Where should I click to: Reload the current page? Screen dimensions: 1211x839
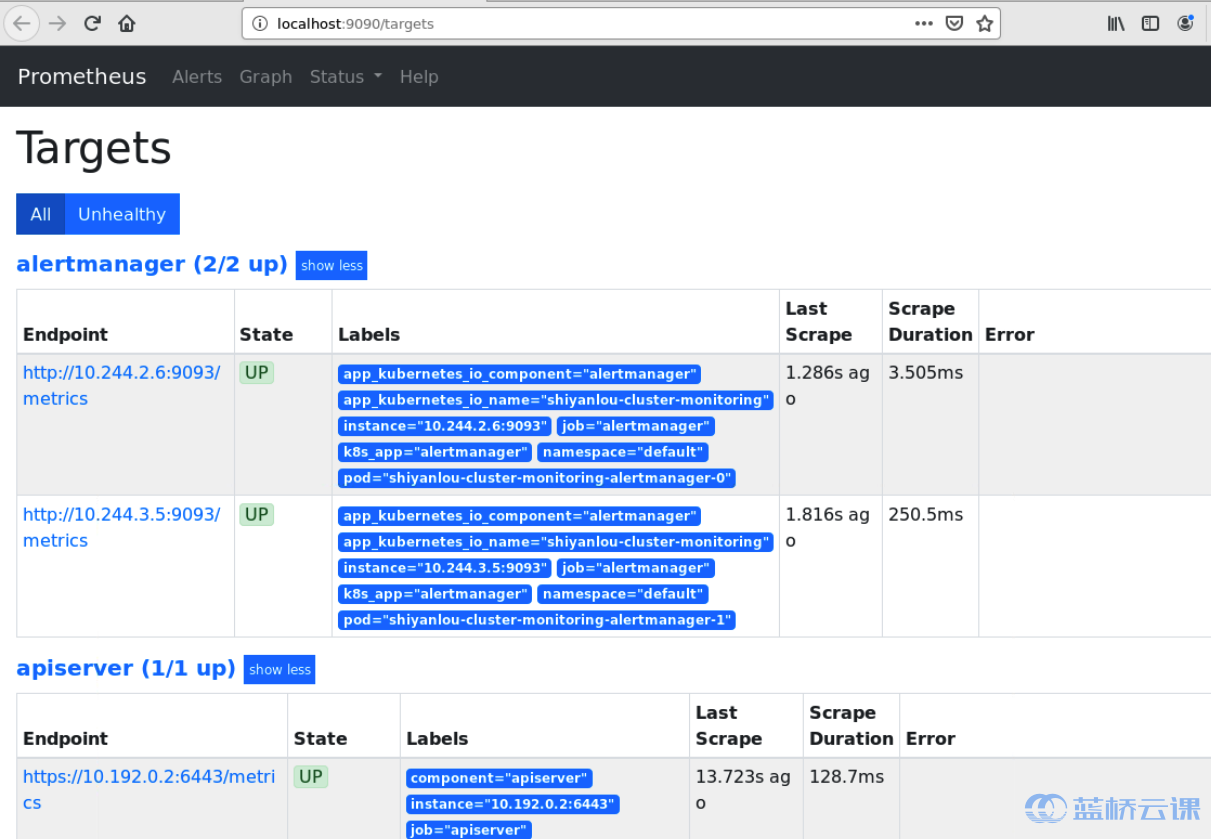93,23
